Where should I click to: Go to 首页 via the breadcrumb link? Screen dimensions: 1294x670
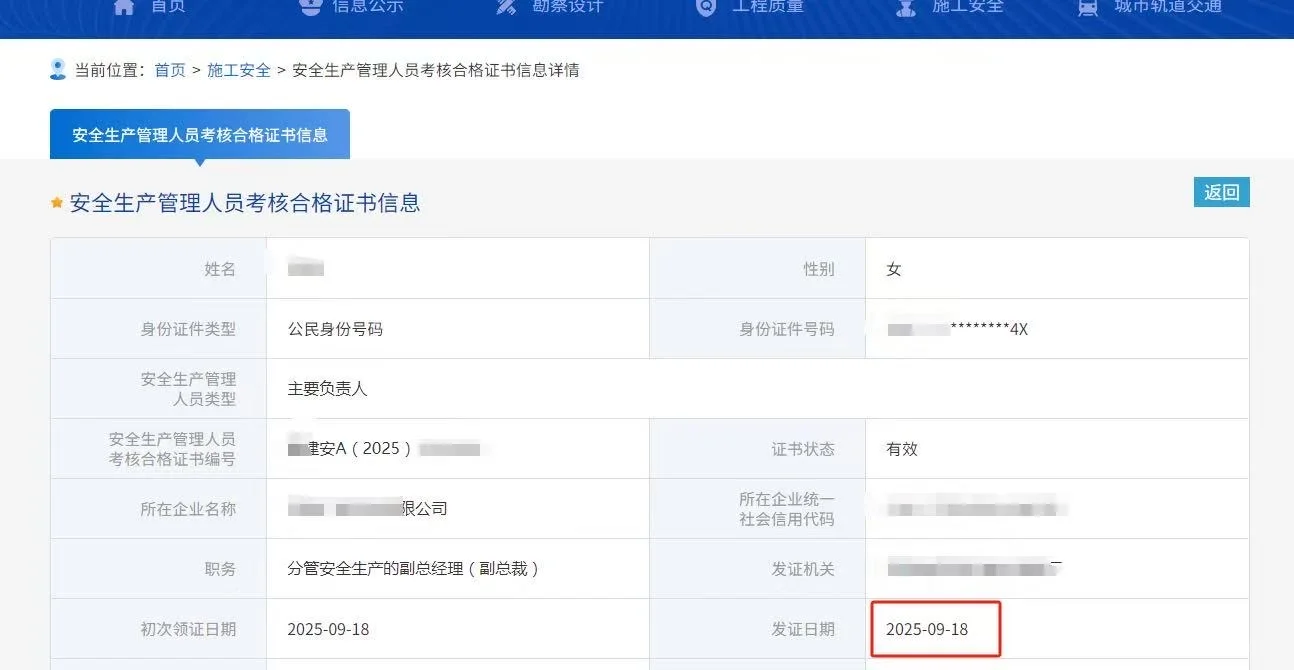pyautogui.click(x=170, y=70)
